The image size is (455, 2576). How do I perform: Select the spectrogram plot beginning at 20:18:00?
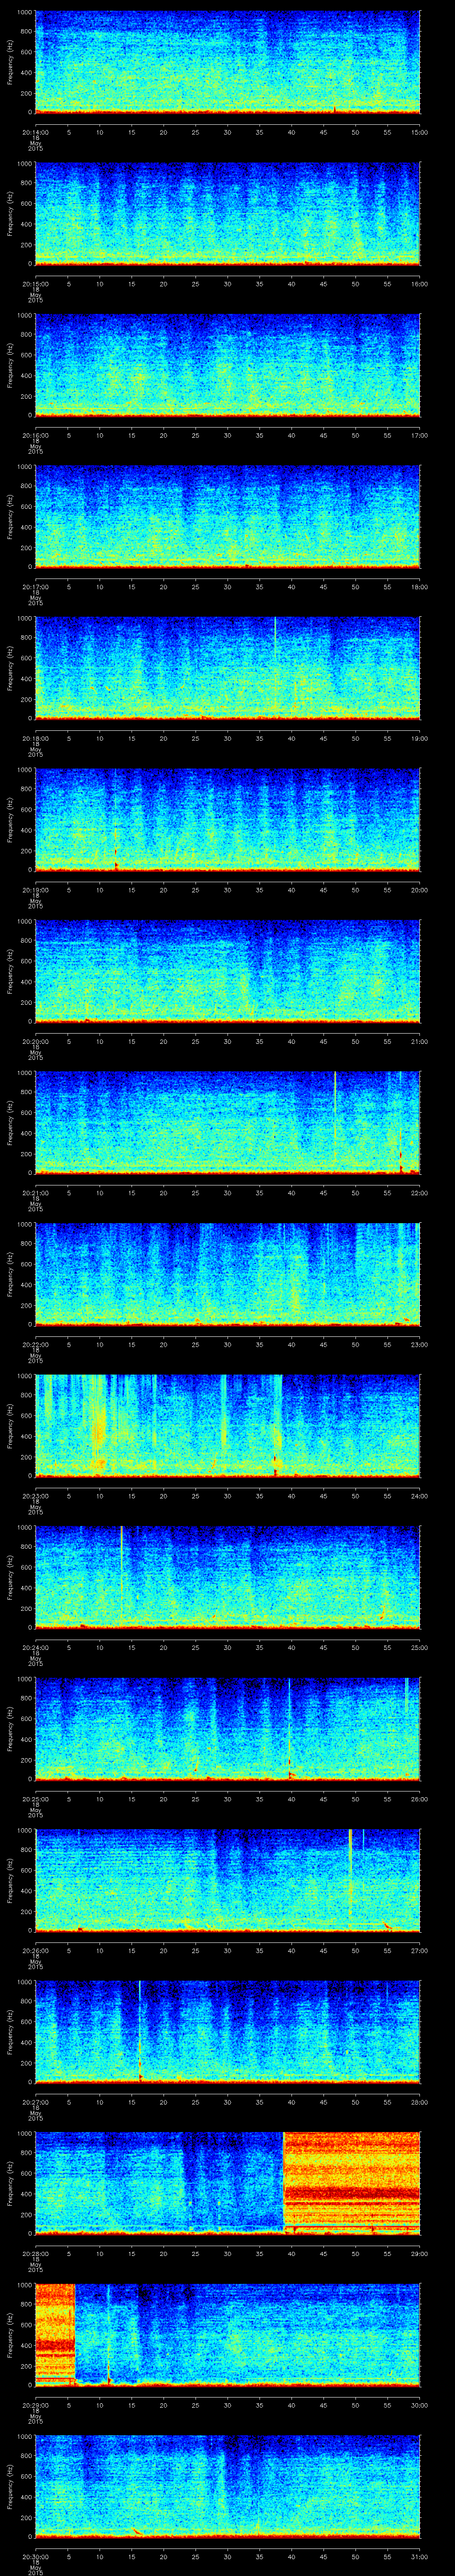(x=228, y=668)
